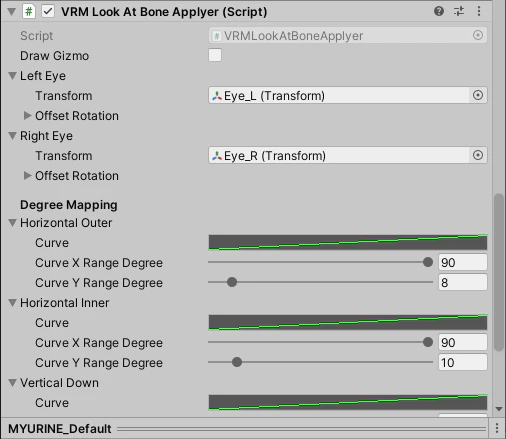This screenshot has width=506, height=439.
Task: Expand Left Eye Offset Rotation
Action: 27,116
